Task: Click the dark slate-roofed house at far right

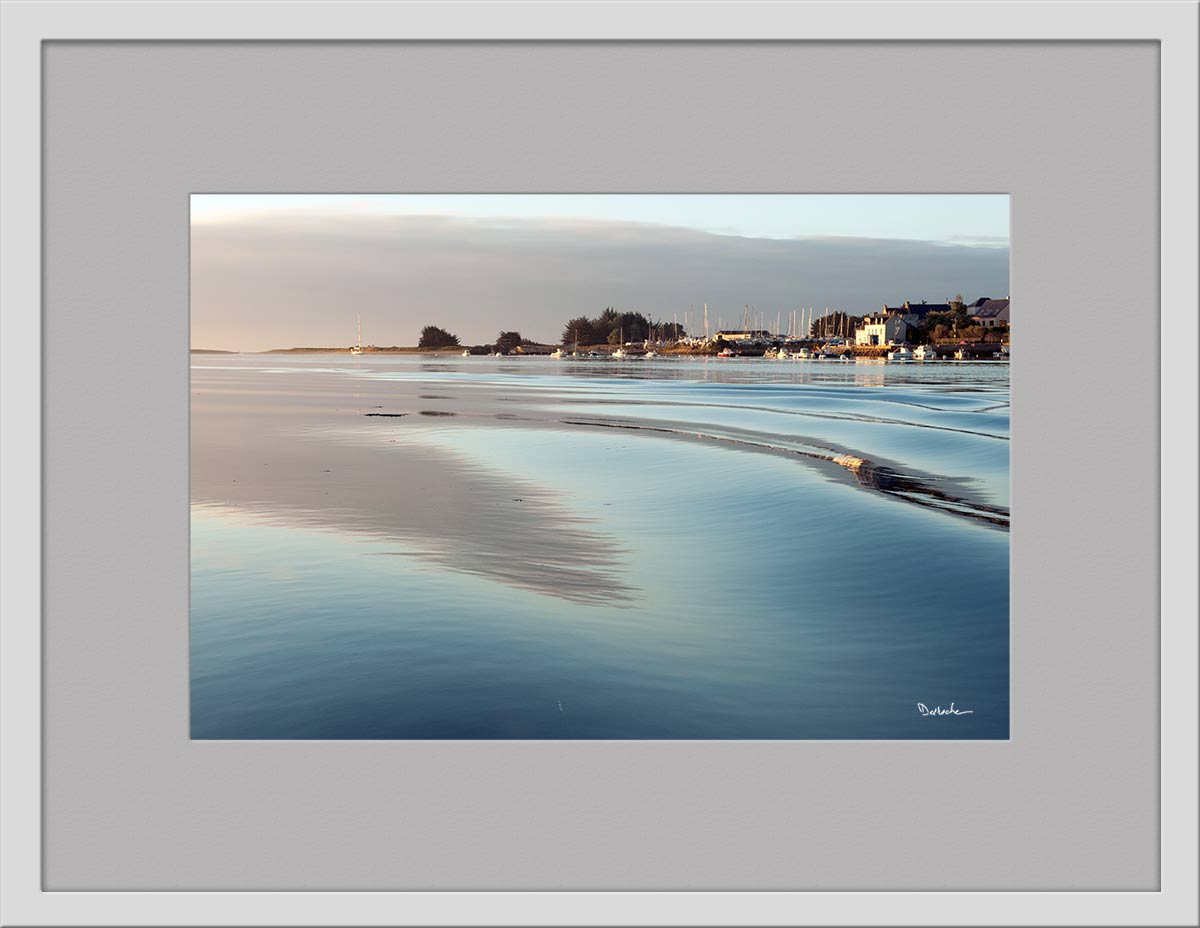Action: coord(990,311)
